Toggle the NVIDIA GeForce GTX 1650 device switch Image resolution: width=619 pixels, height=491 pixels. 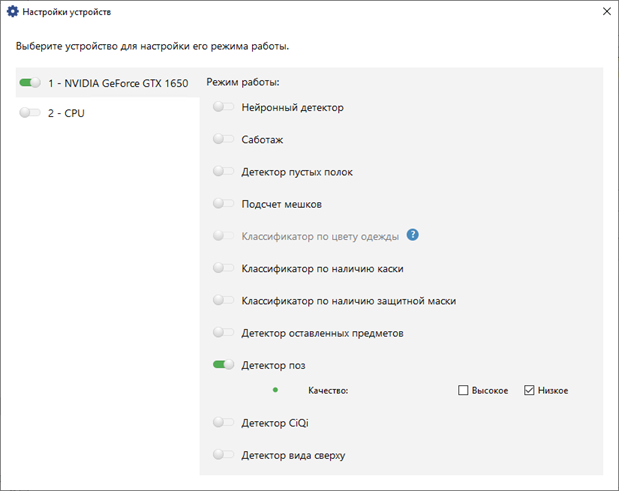pos(29,83)
